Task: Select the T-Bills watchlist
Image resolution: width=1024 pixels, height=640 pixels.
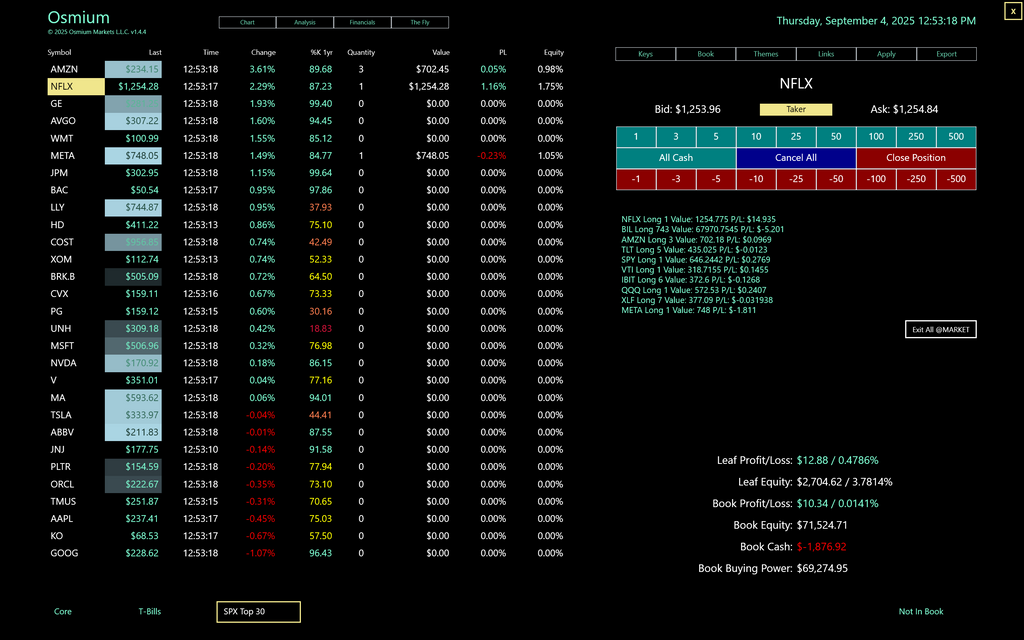Action: [x=149, y=611]
